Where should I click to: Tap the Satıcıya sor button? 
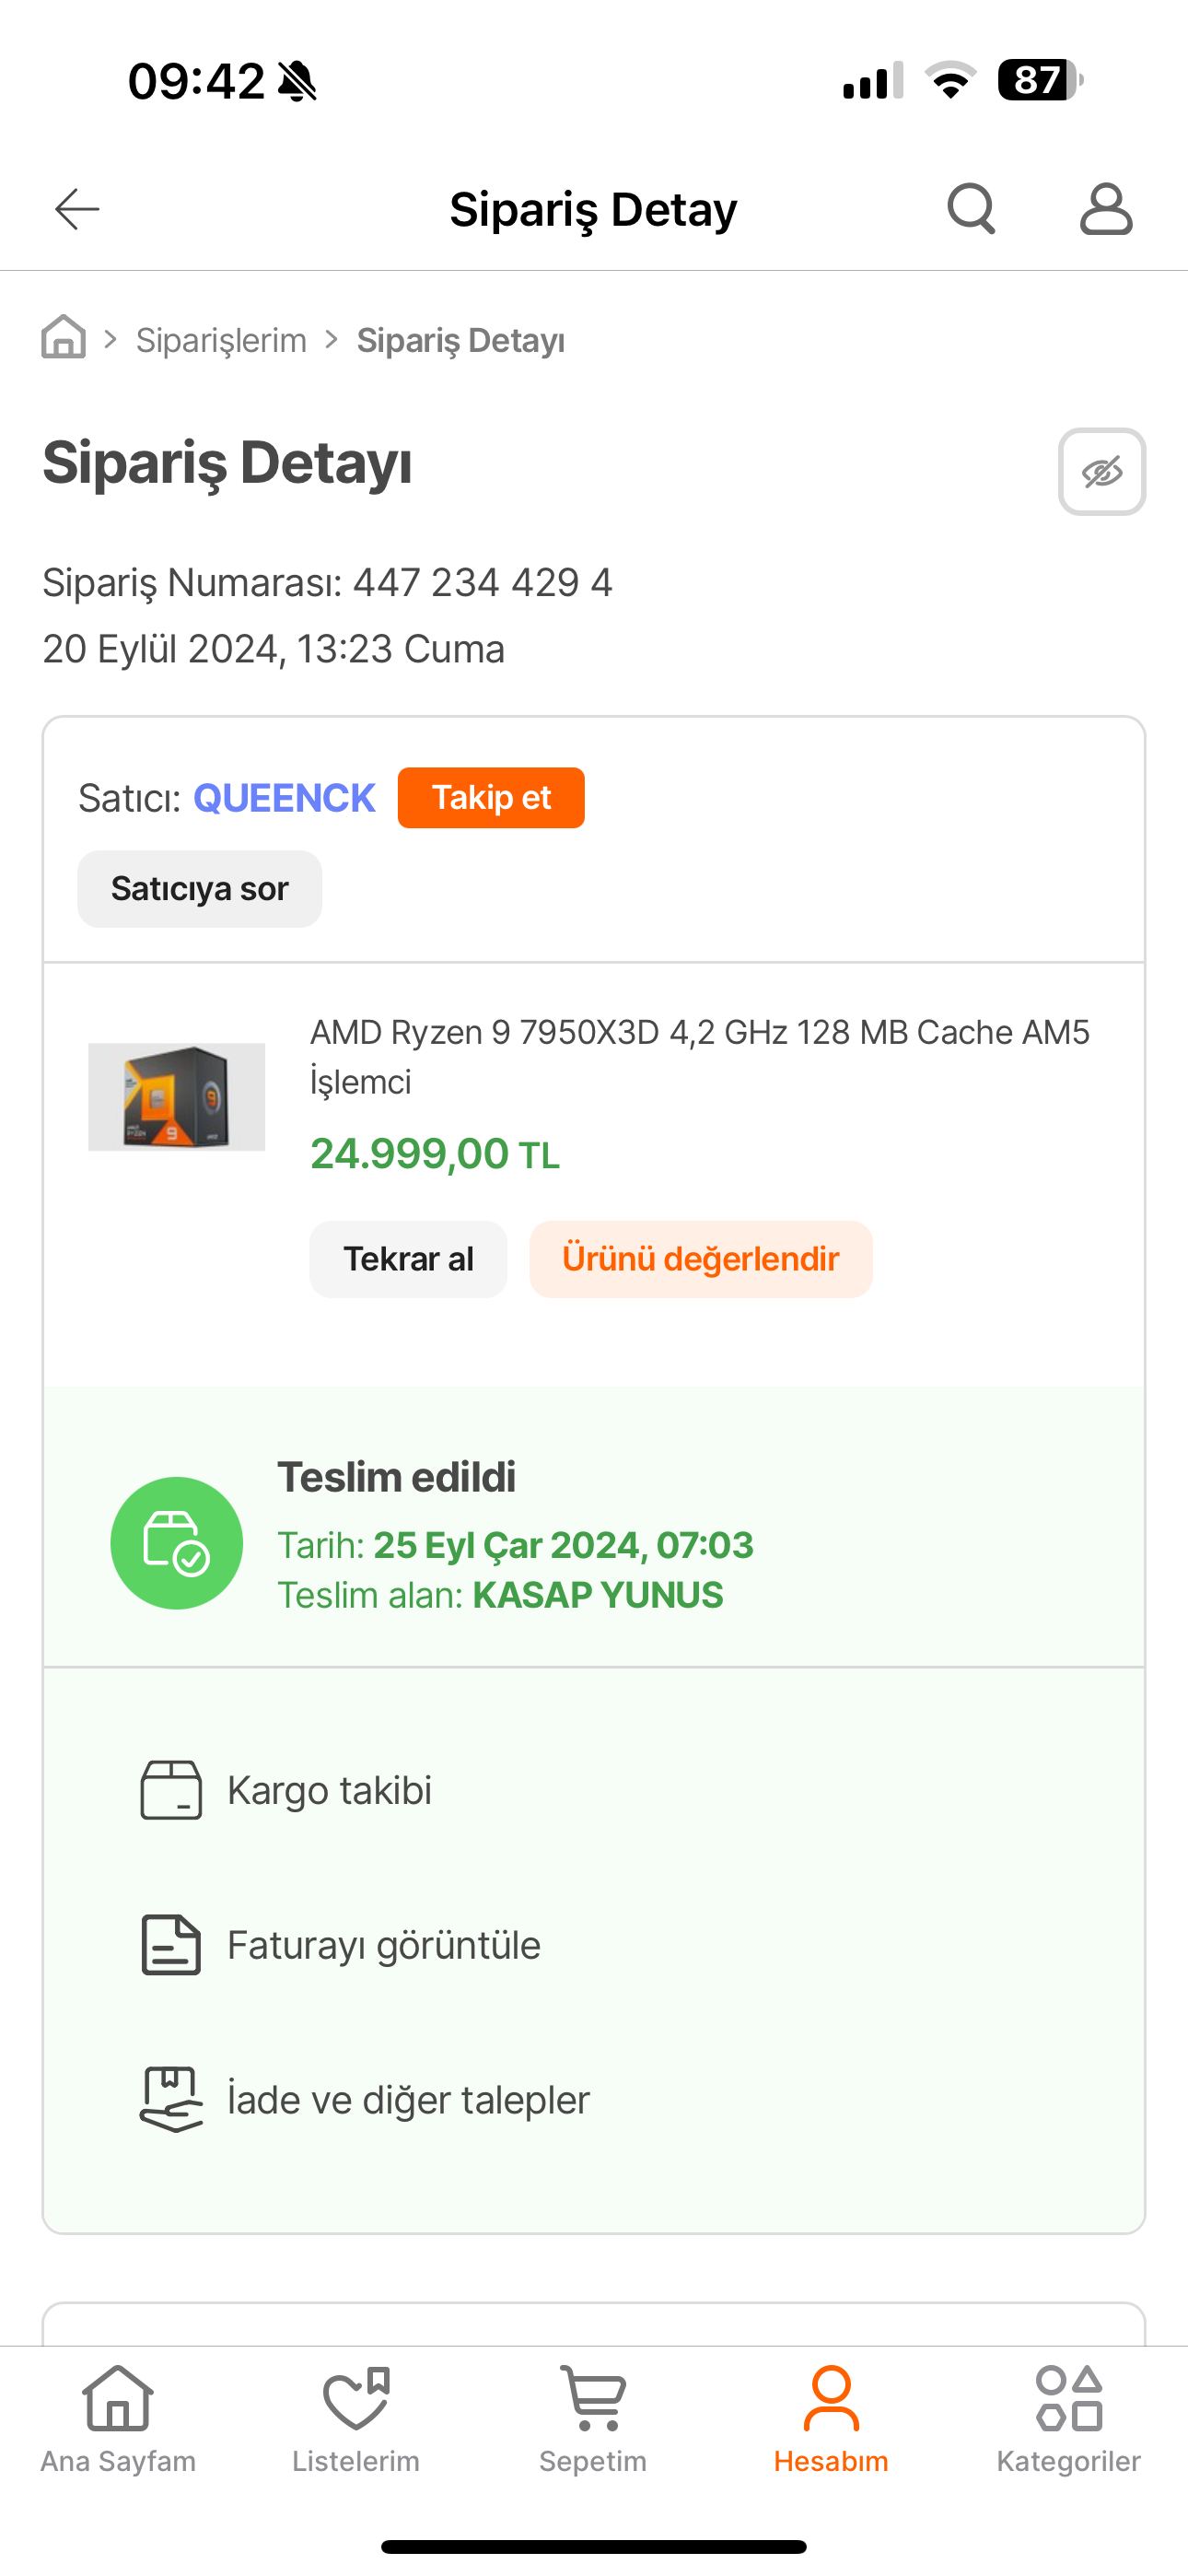point(200,889)
